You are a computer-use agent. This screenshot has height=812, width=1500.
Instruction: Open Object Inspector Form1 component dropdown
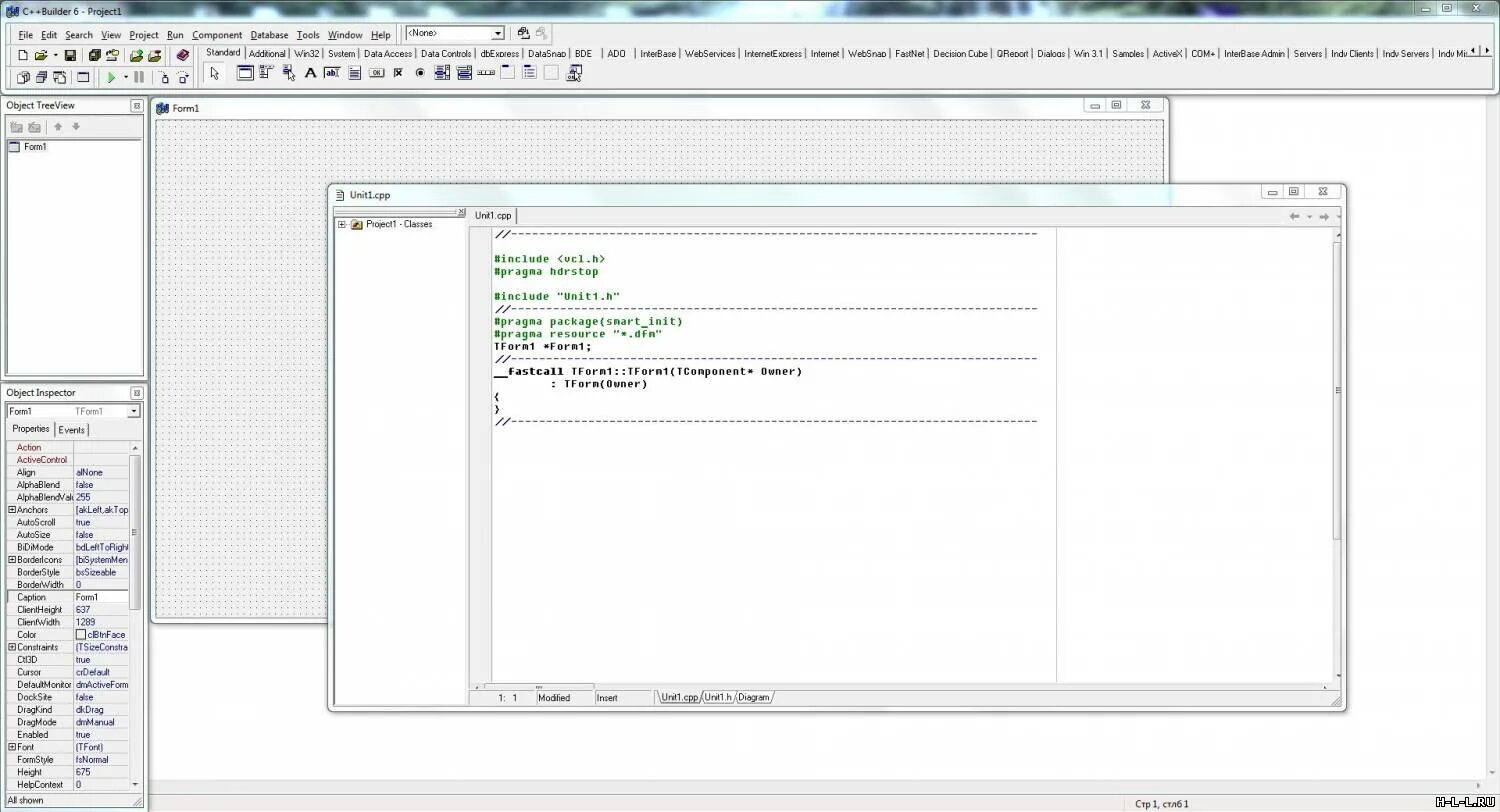pos(133,411)
